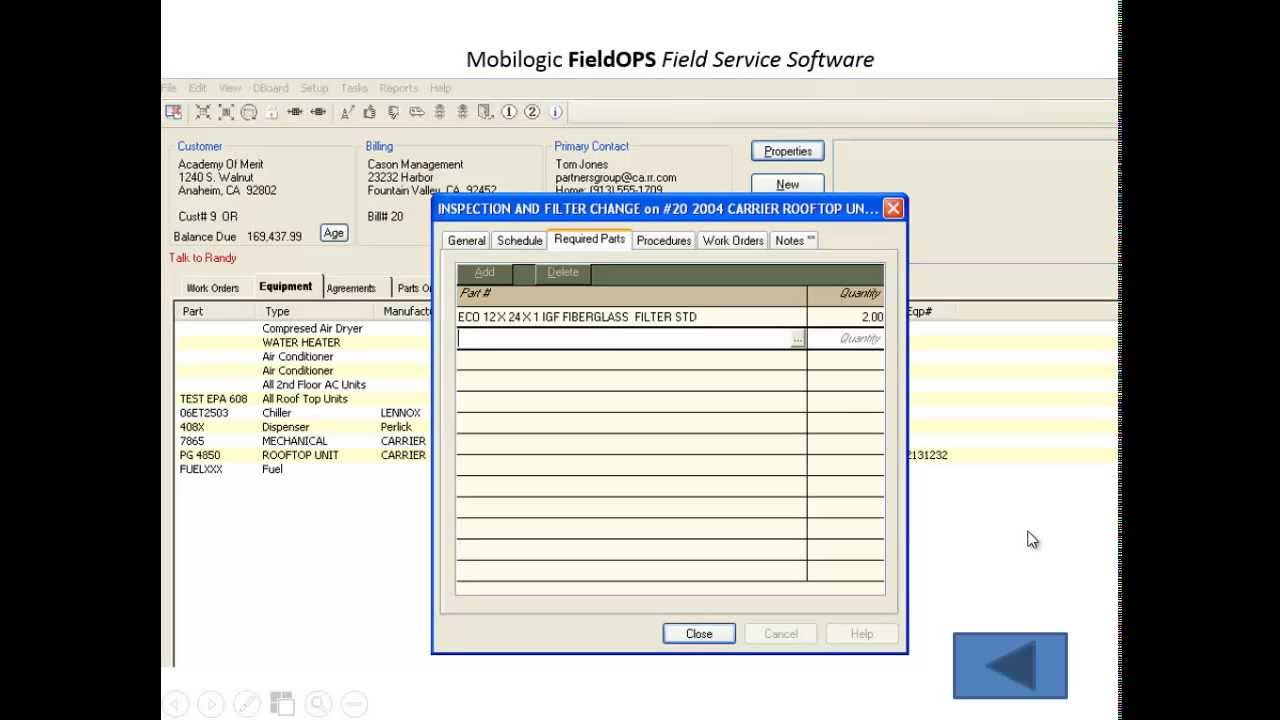Click the Close button in dialog
1280x720 pixels.
click(x=699, y=634)
